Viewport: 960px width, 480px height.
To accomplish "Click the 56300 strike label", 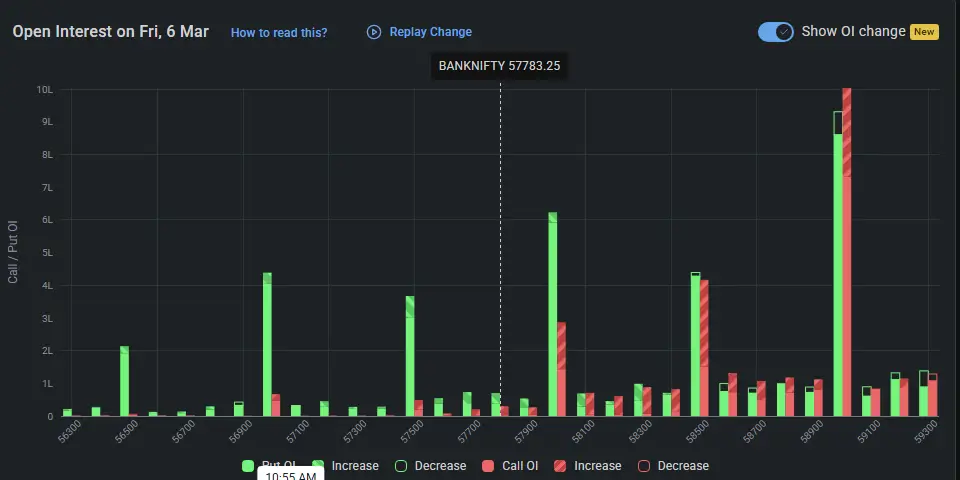I will point(69,432).
